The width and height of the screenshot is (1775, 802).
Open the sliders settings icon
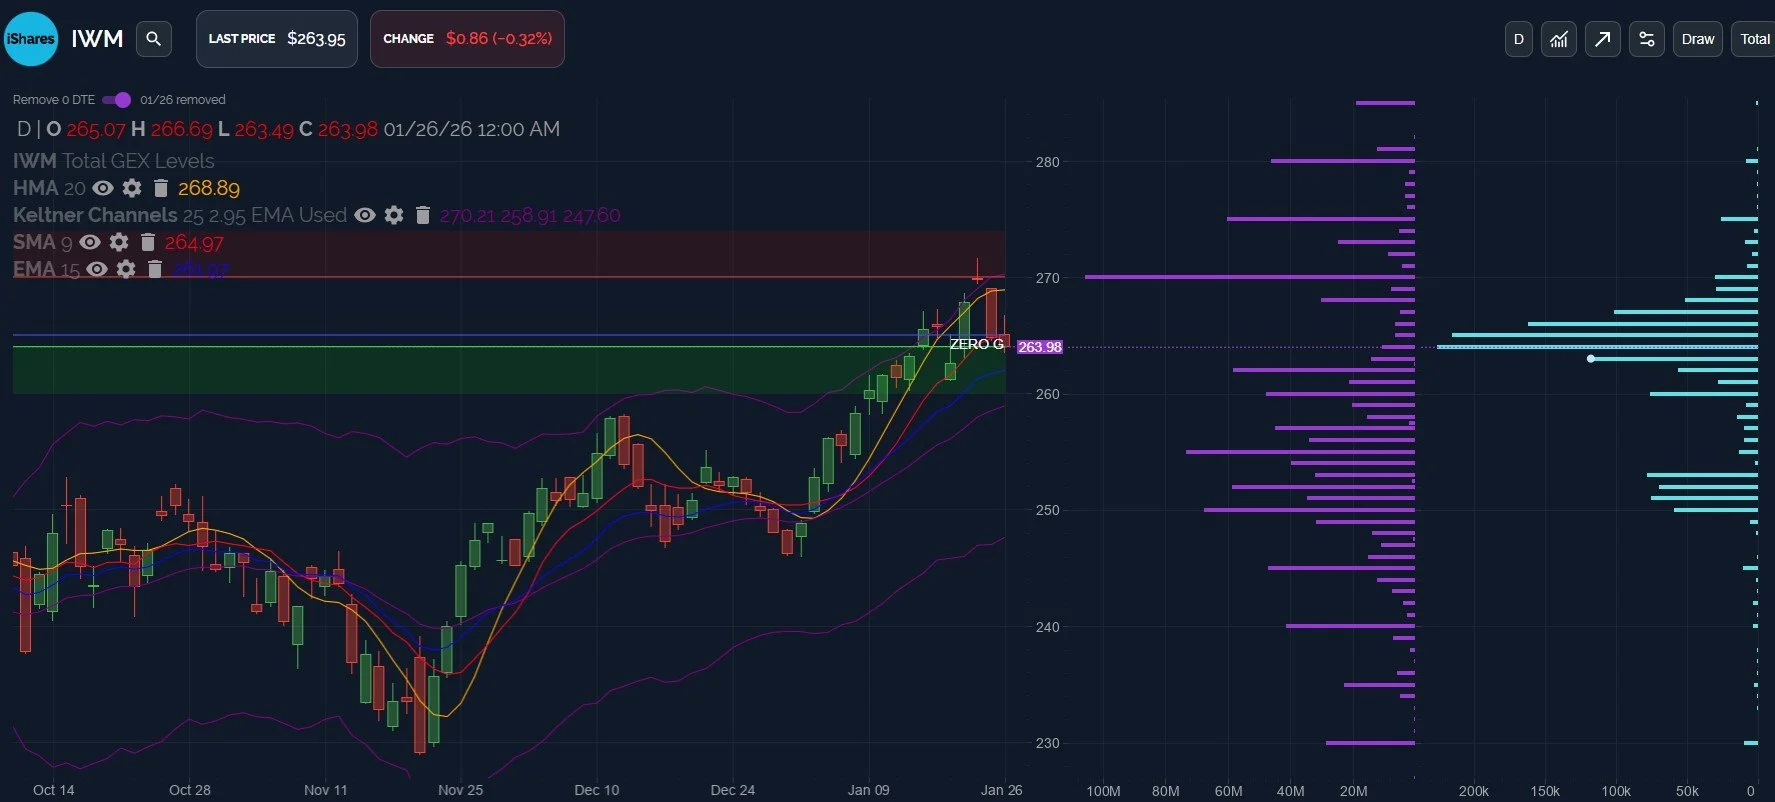[x=1646, y=39]
